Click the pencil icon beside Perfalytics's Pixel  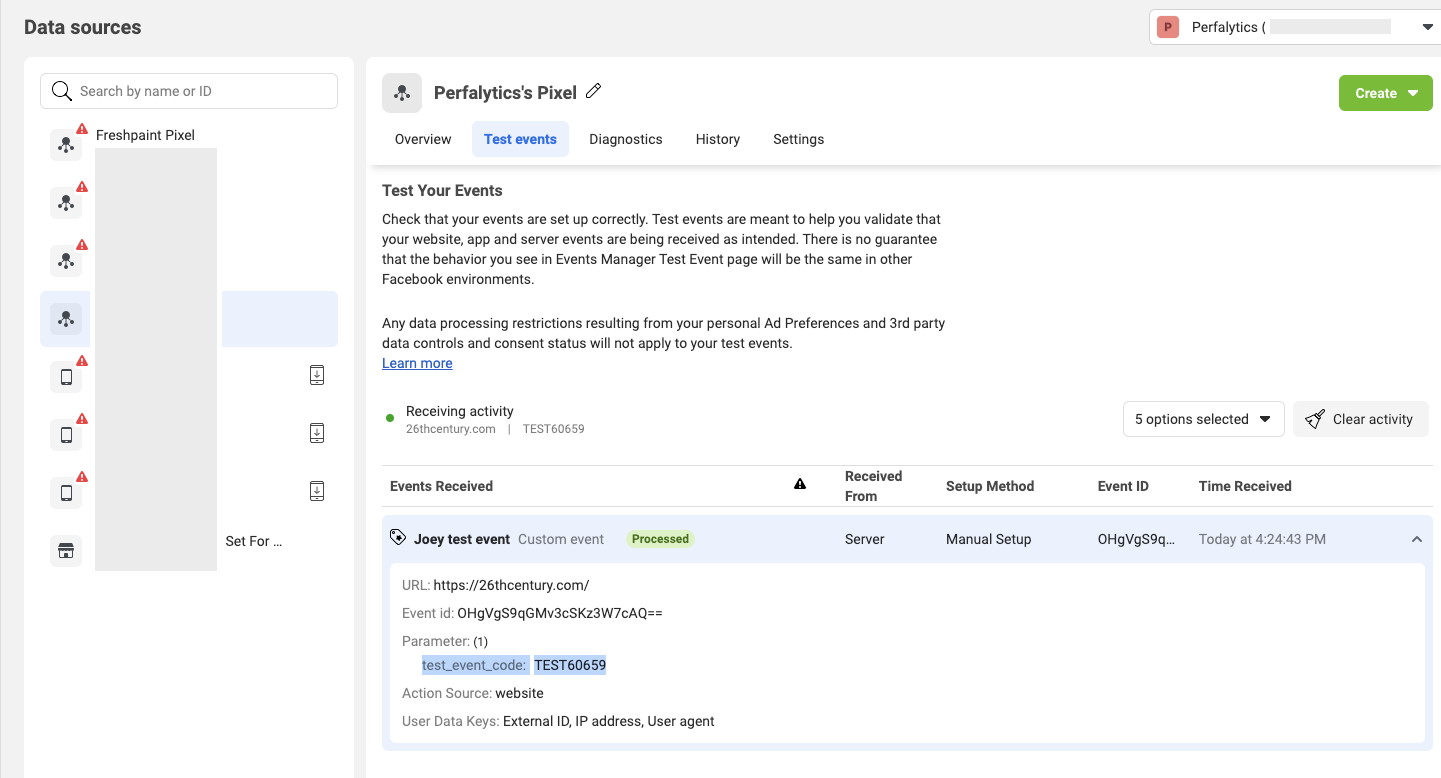(x=594, y=92)
